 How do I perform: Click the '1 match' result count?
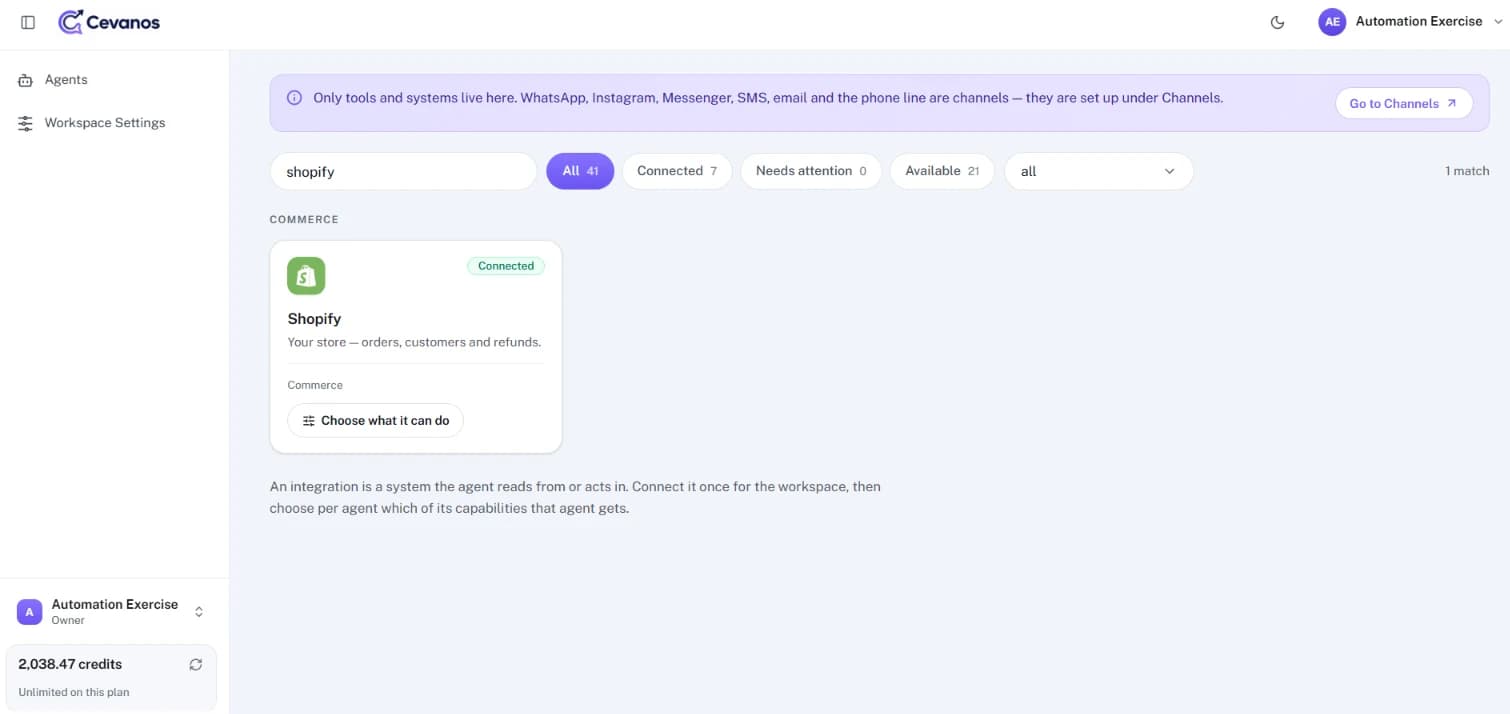[x=1467, y=171]
